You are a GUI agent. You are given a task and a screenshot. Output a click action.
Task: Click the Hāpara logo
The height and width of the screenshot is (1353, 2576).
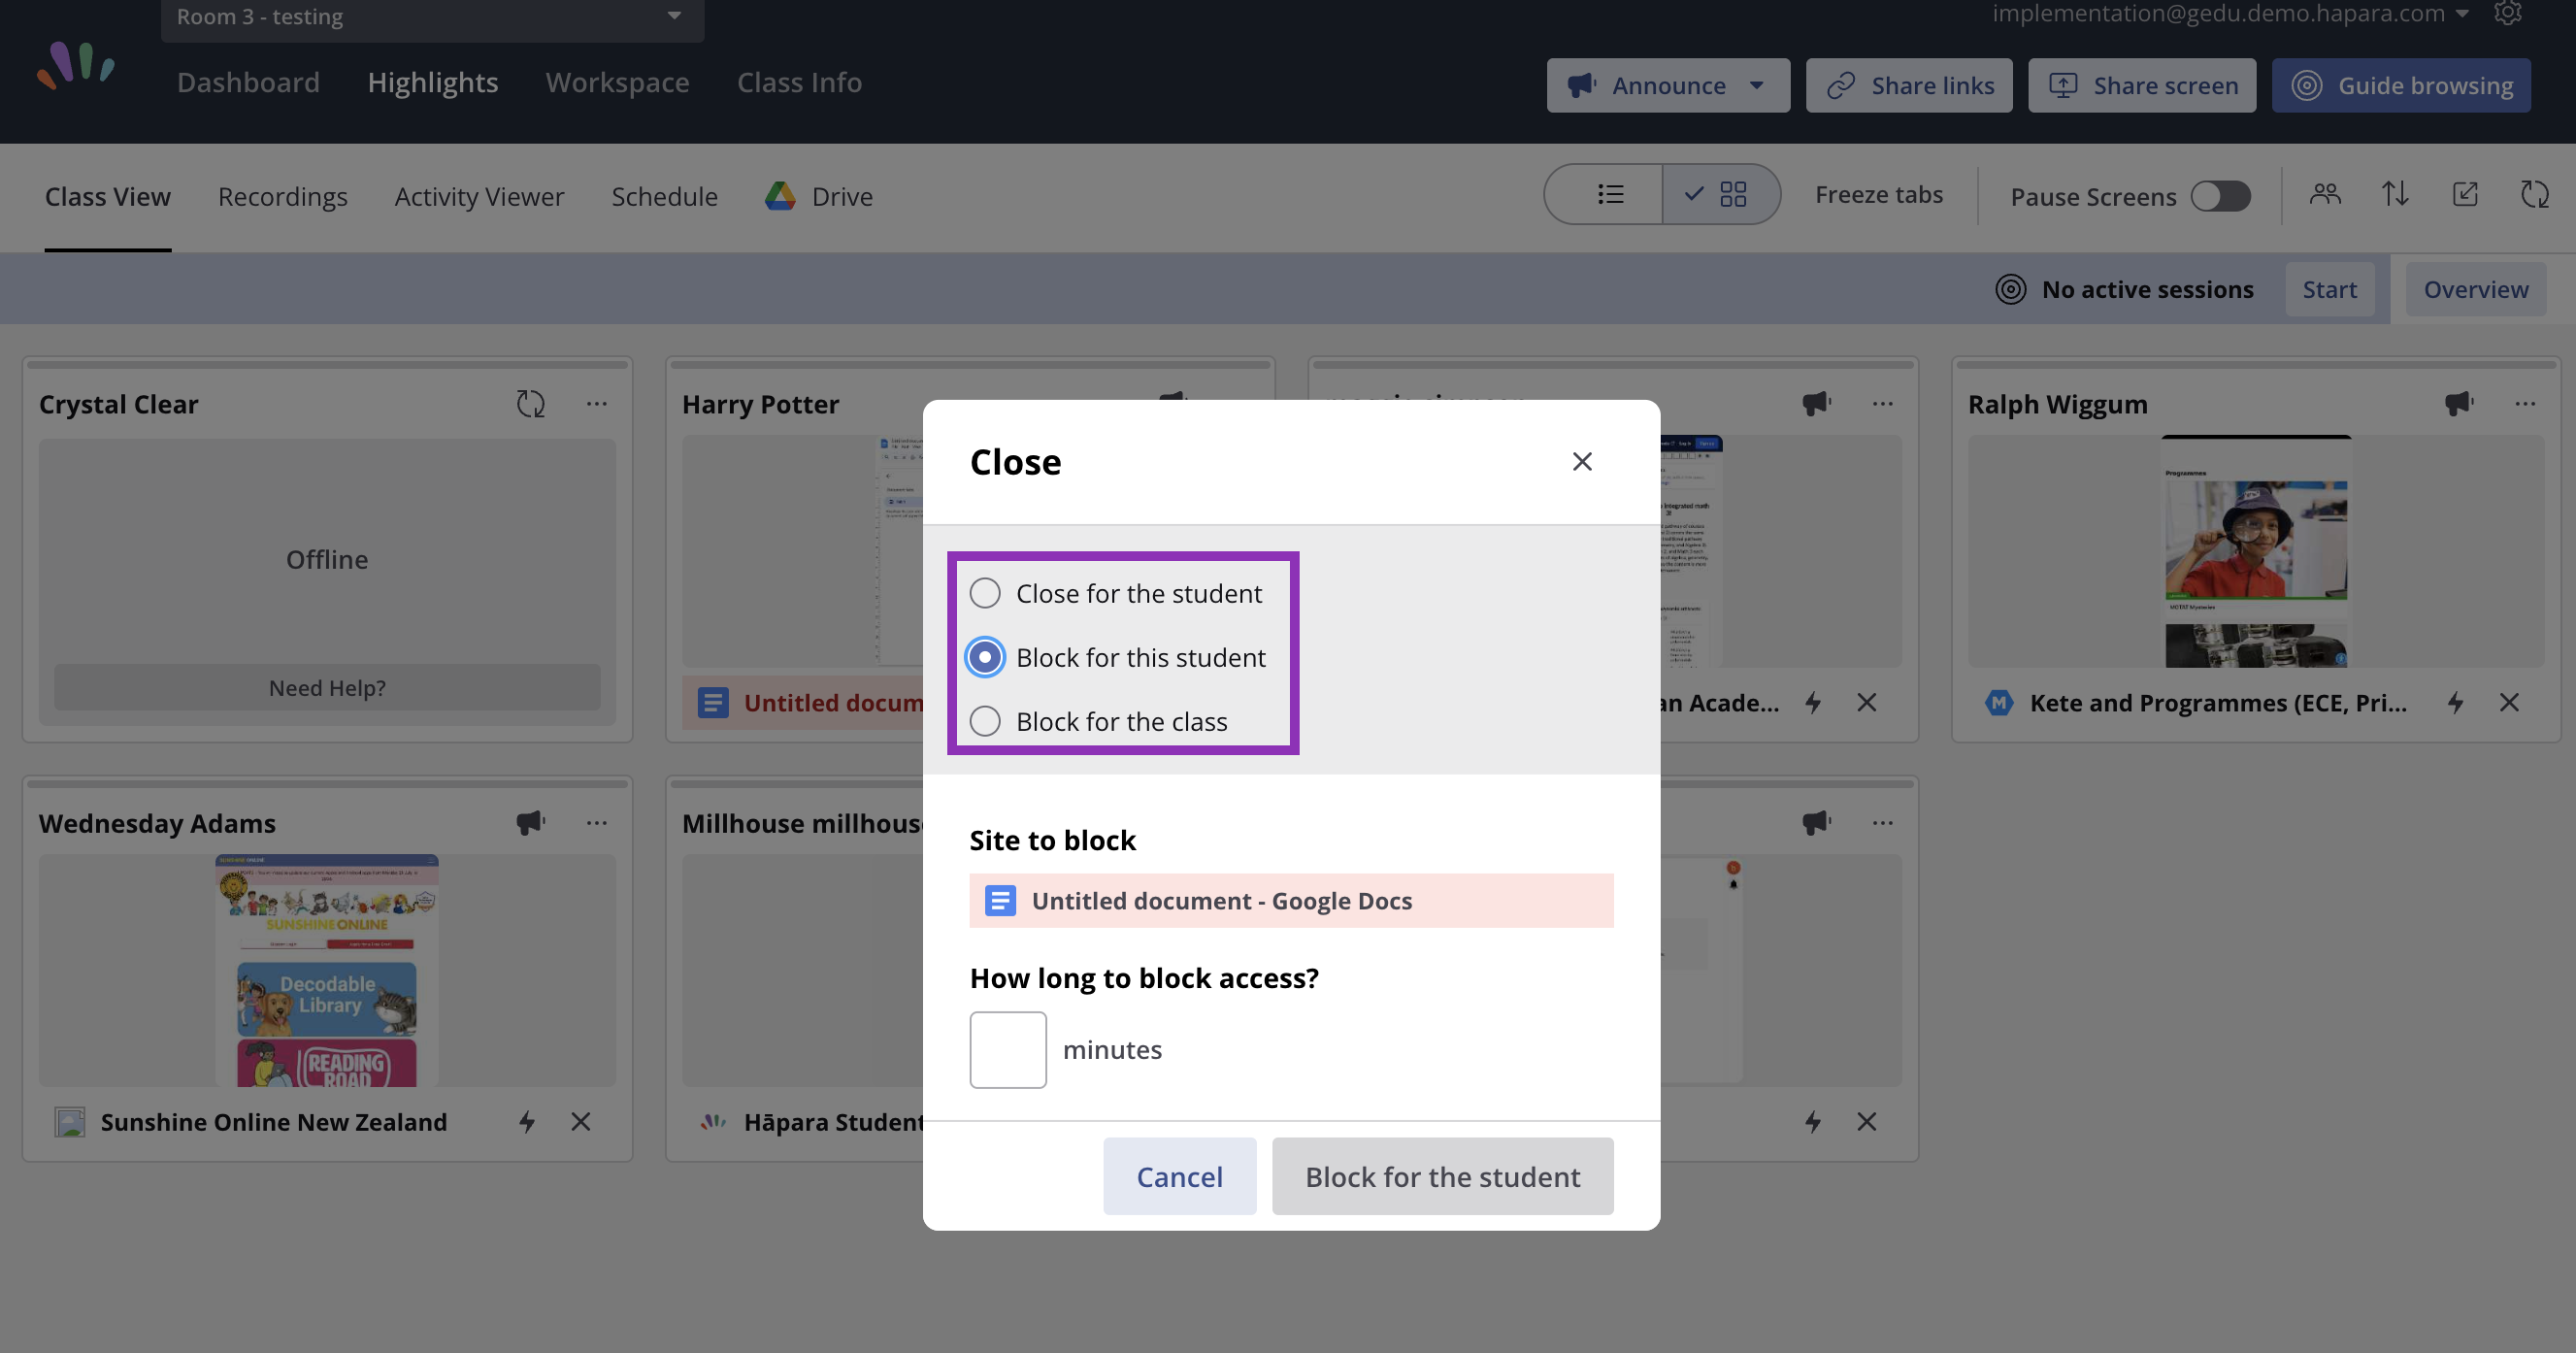[76, 66]
